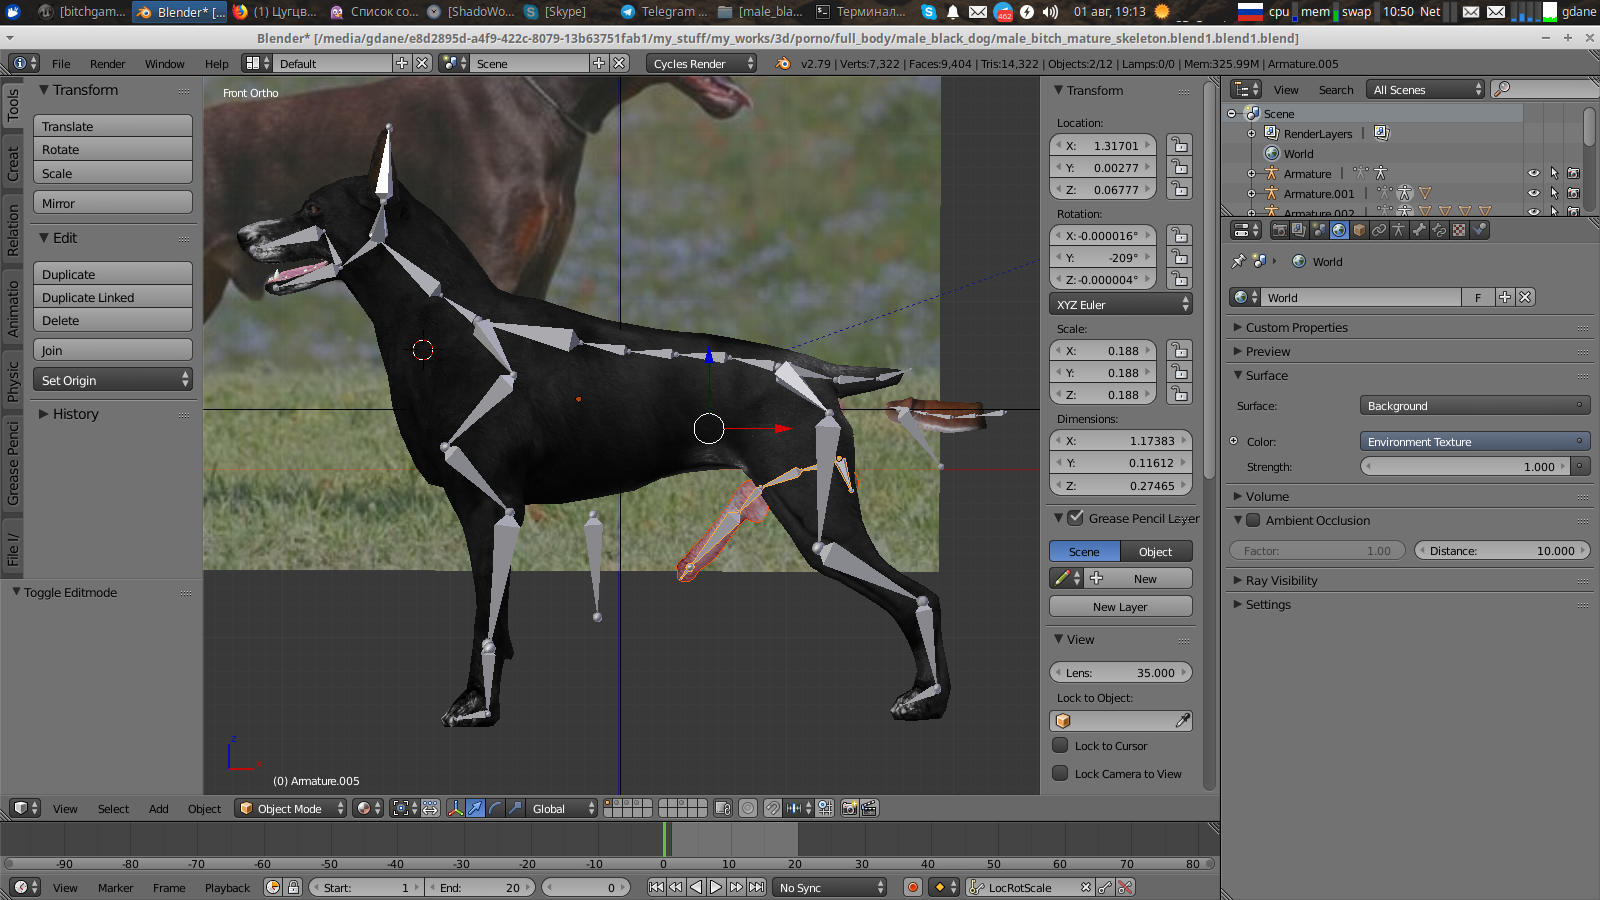Open the Object properties cube tab

point(1359,230)
